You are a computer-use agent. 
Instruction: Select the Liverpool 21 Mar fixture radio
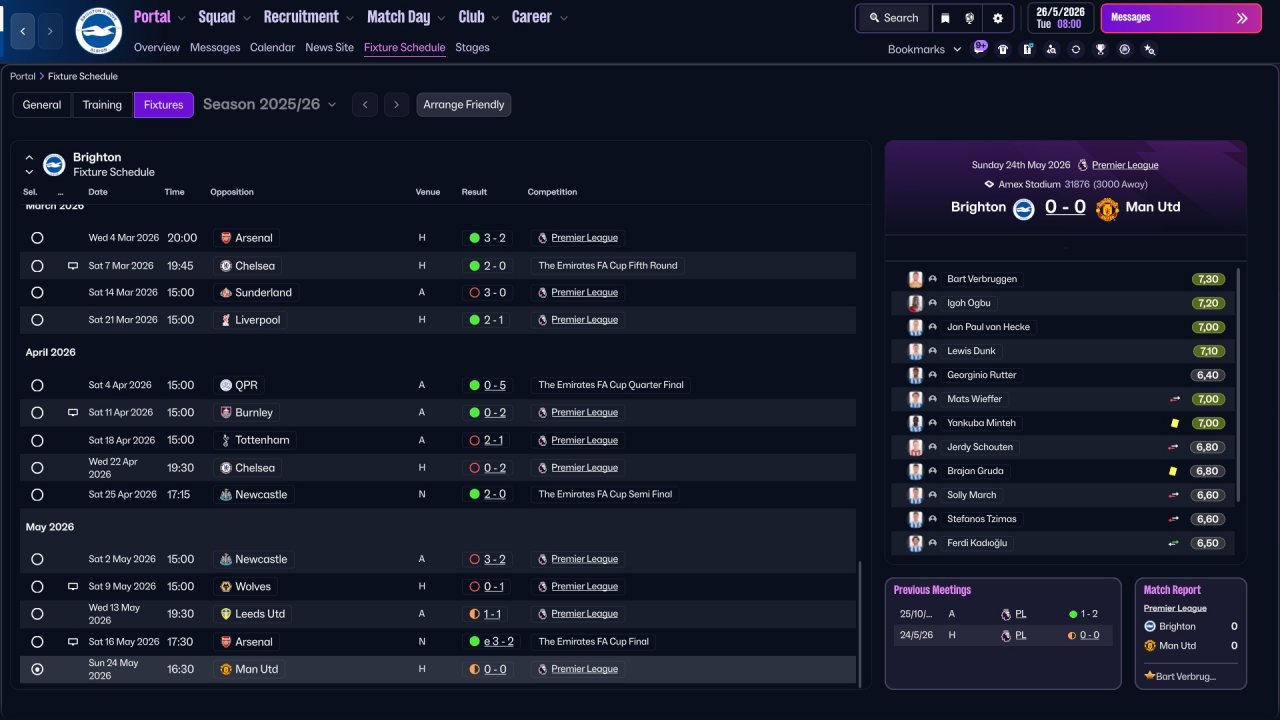pos(37,320)
